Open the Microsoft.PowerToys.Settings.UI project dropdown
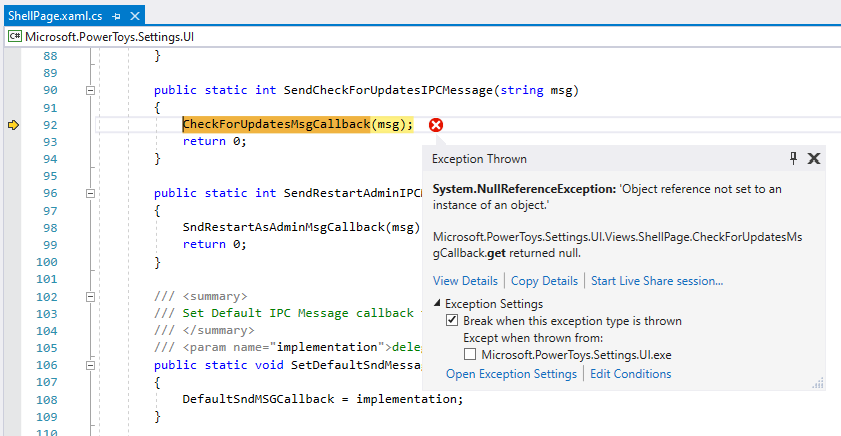This screenshot has width=841, height=436. (x=423, y=36)
